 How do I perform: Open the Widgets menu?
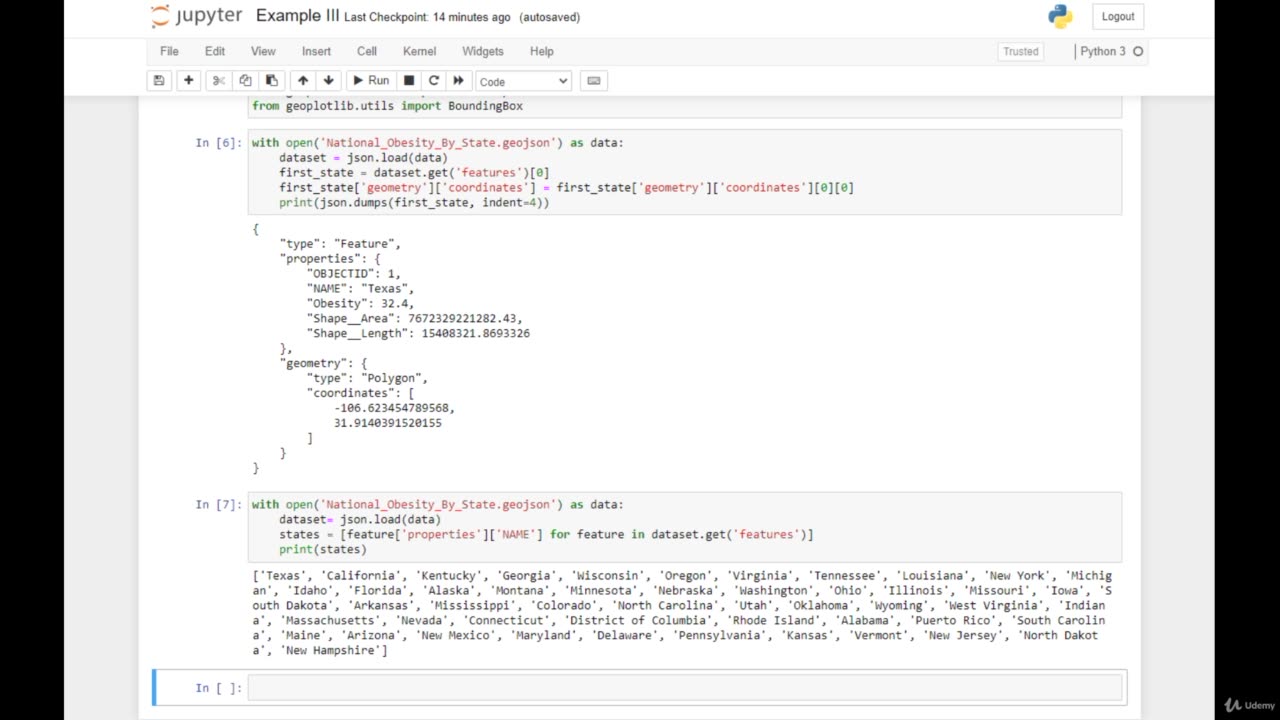pyautogui.click(x=483, y=51)
